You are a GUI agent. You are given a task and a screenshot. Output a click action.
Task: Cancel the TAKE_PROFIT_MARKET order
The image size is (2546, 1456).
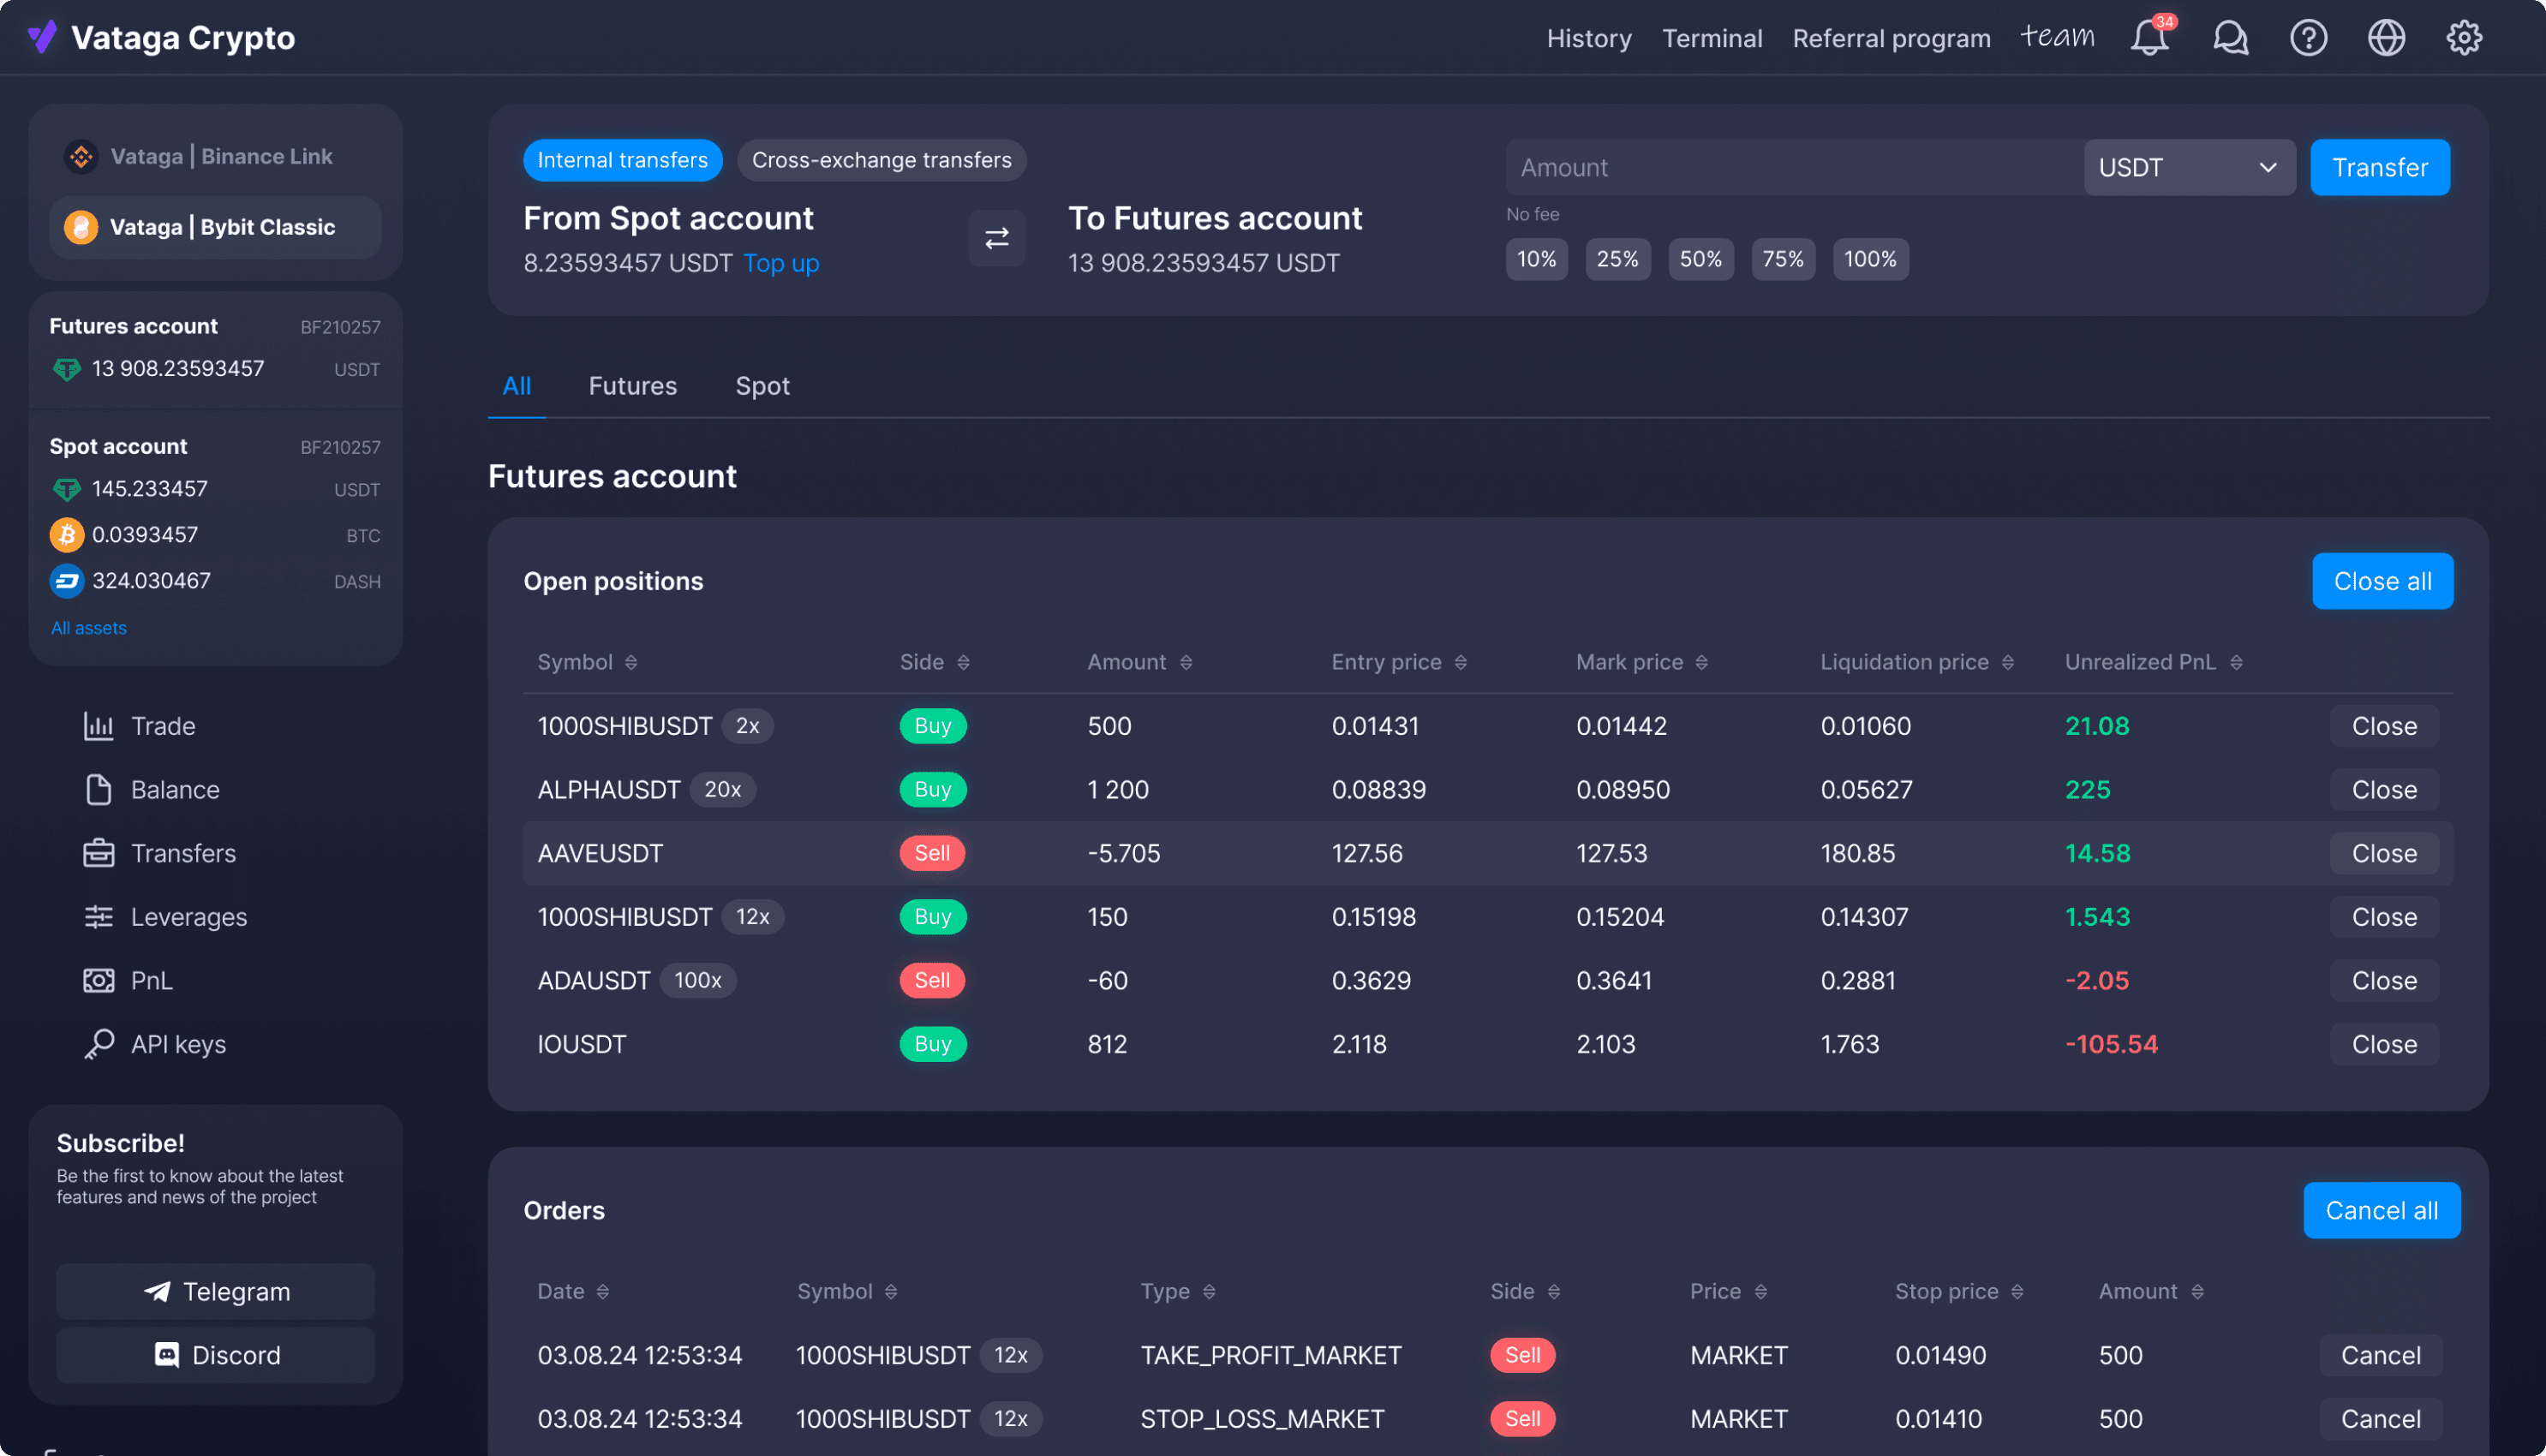click(2380, 1355)
